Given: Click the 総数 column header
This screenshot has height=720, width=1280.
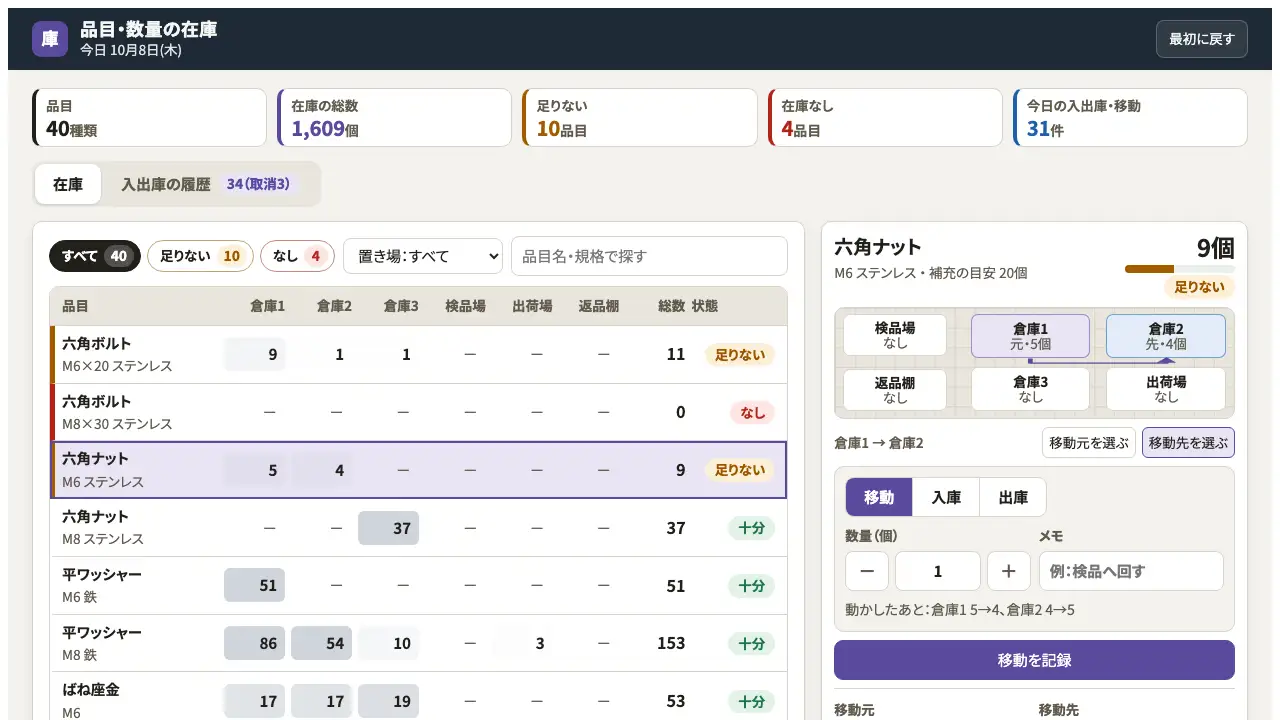Looking at the screenshot, I should (672, 306).
